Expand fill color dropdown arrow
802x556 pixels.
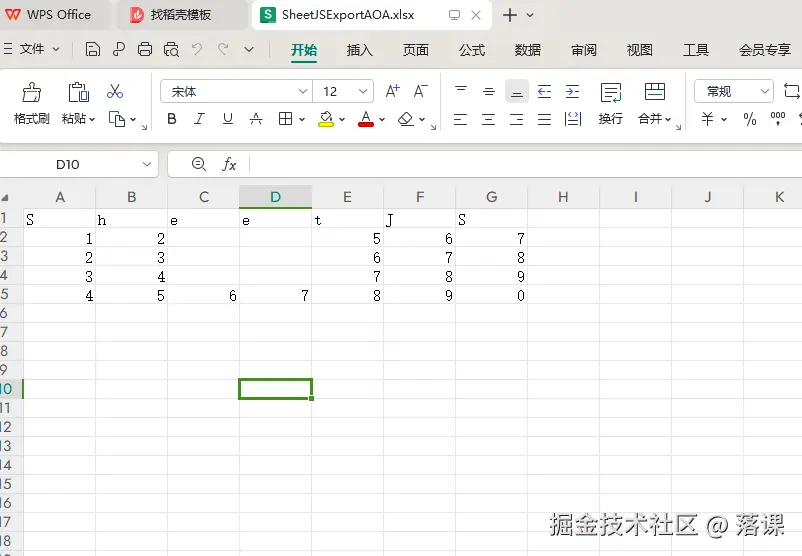pos(342,120)
